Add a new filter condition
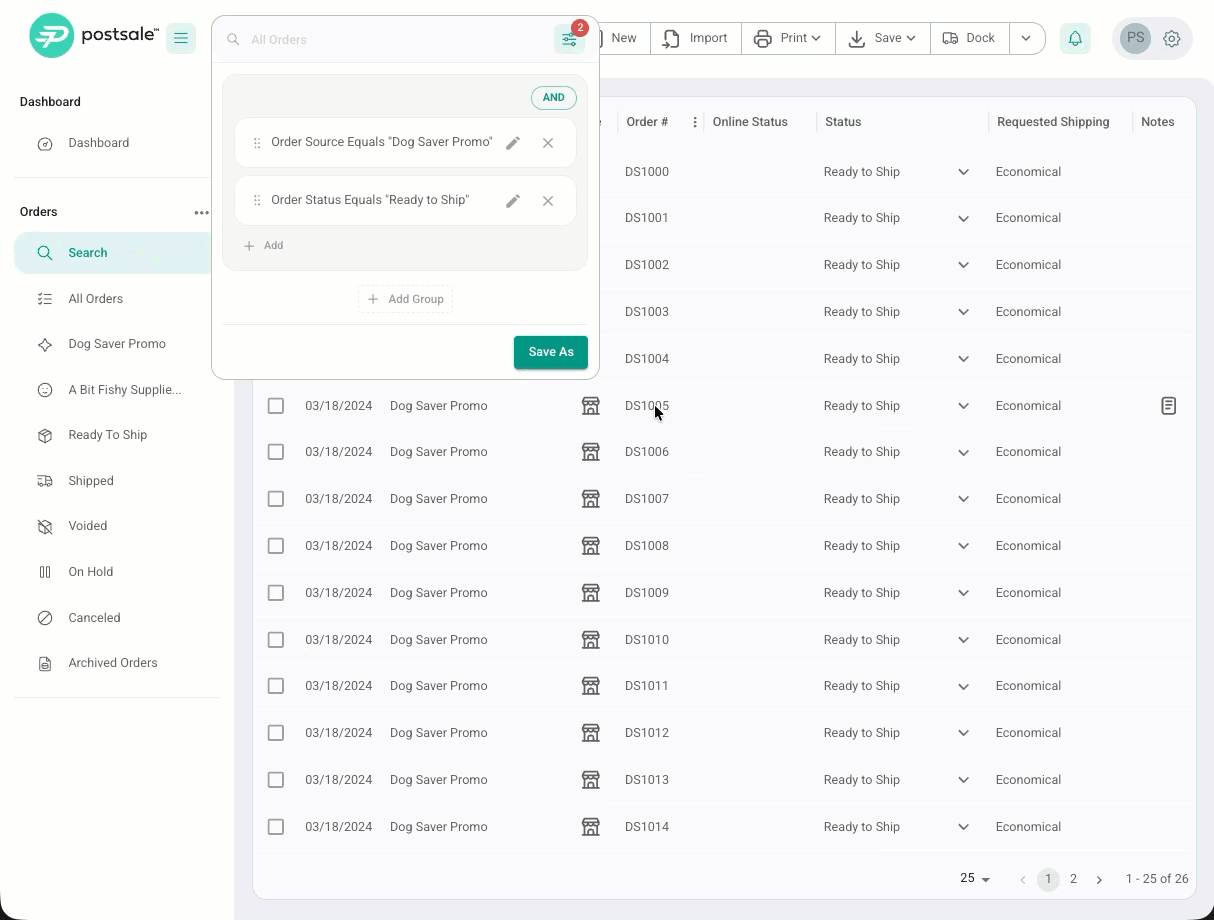 click(x=264, y=245)
